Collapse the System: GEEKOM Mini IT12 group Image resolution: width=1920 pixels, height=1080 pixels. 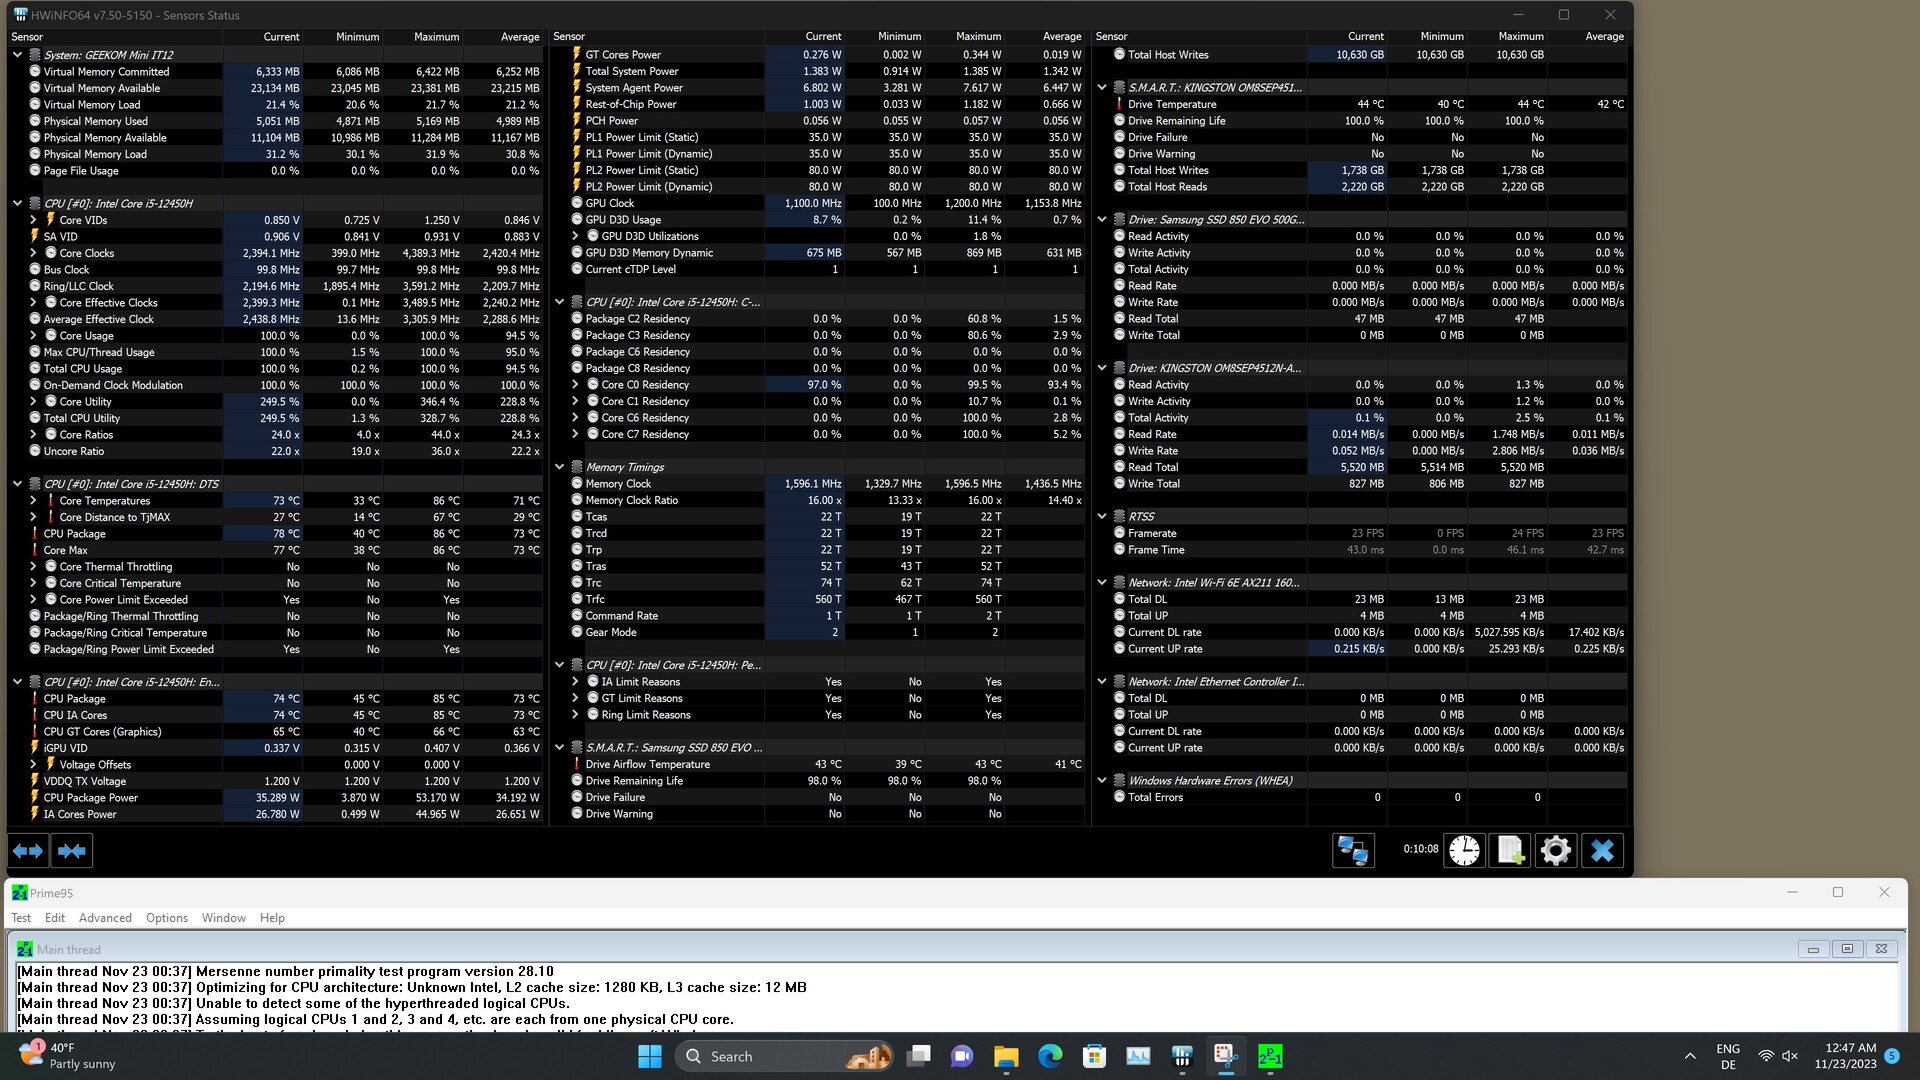point(17,55)
